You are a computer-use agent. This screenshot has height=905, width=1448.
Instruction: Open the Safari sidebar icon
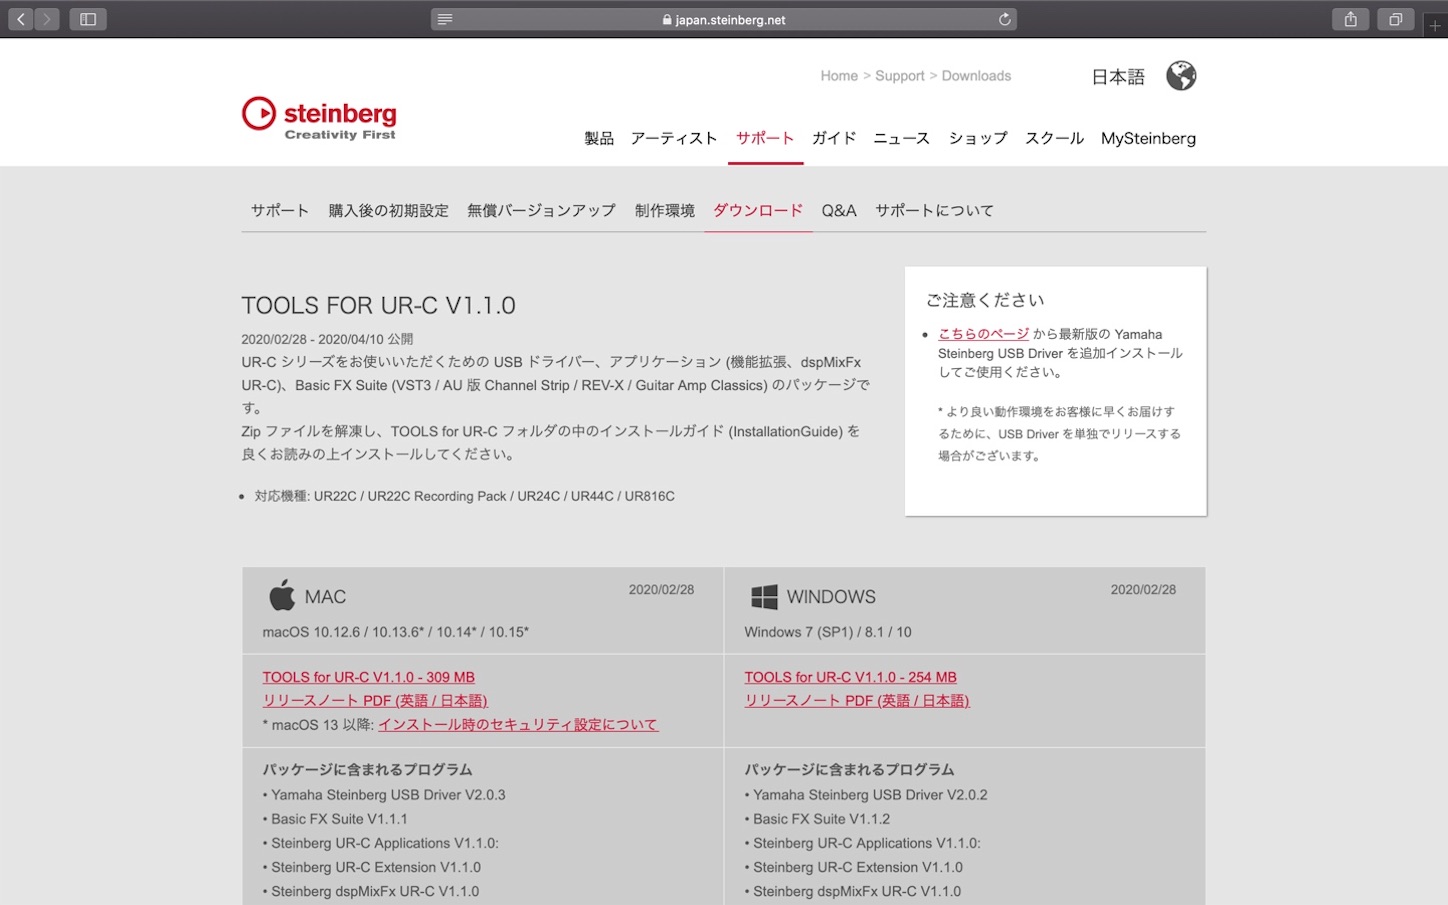[88, 18]
